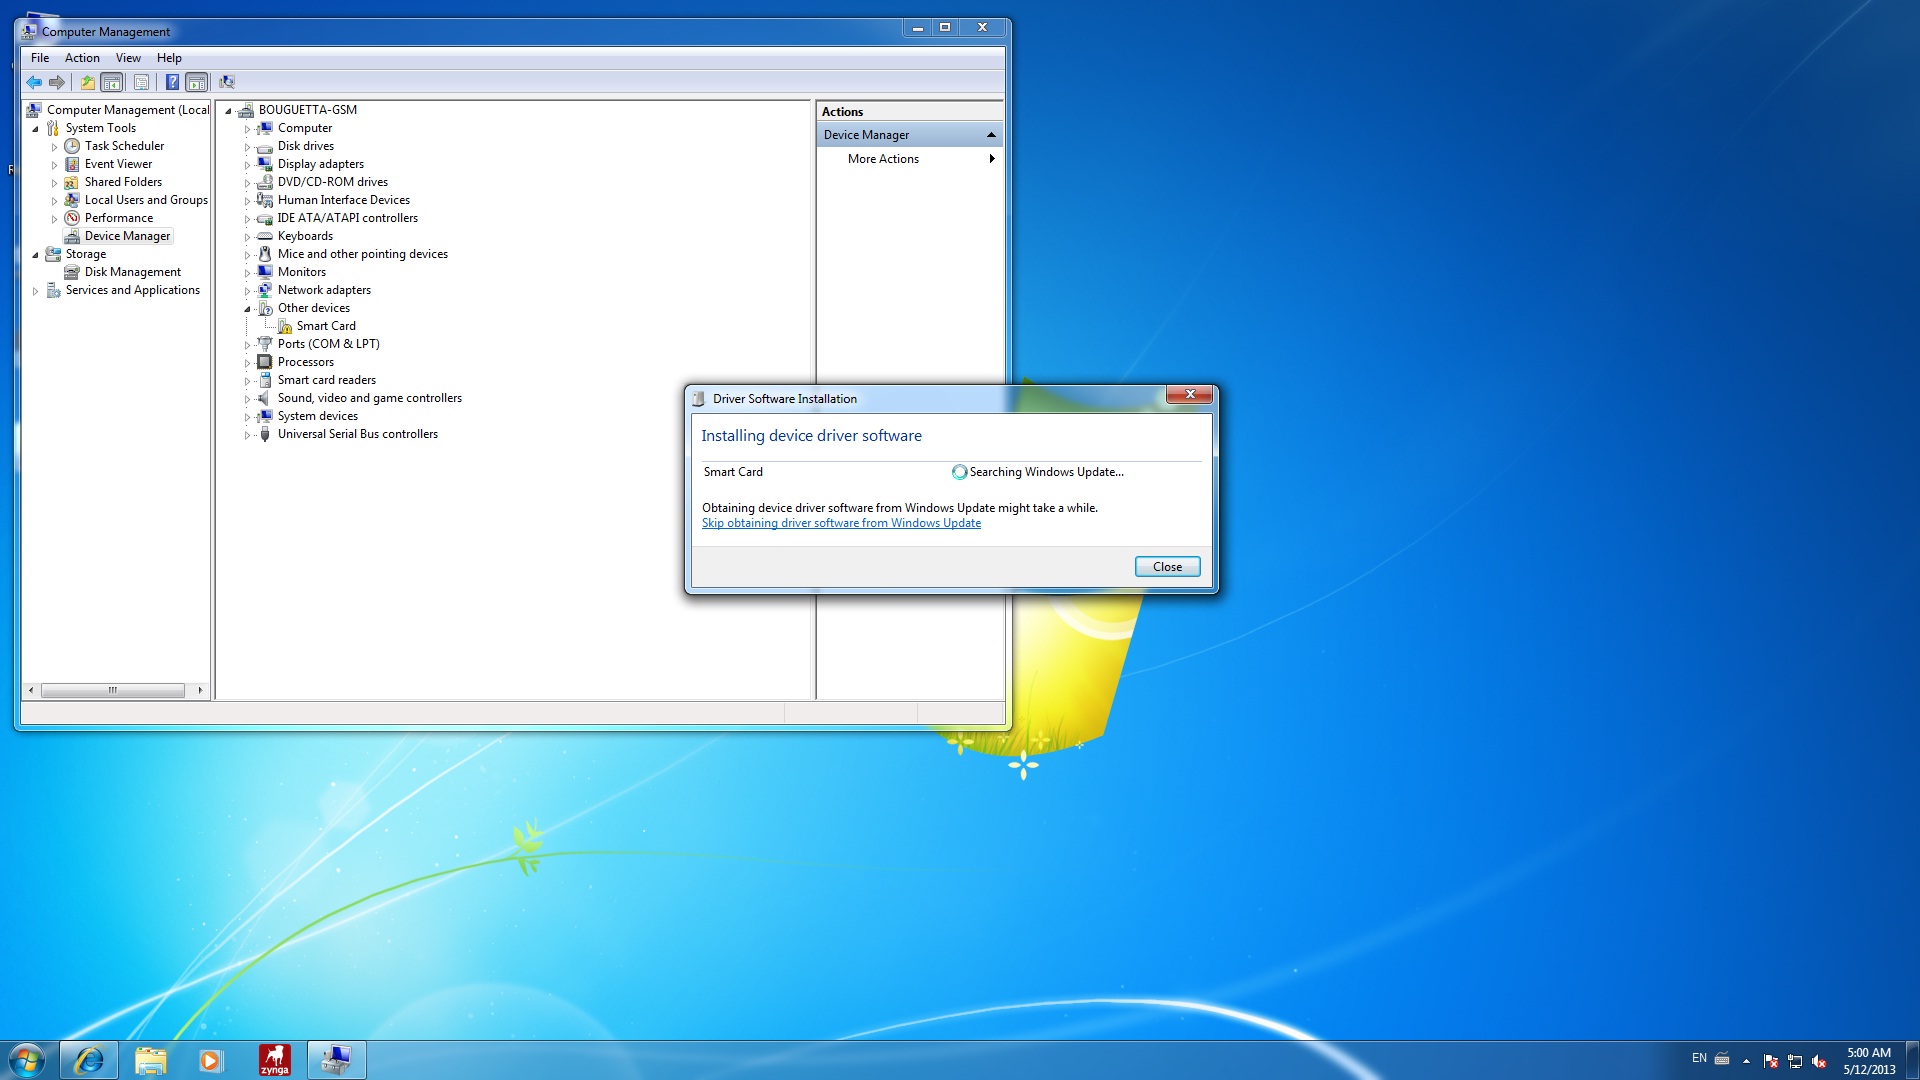Viewport: 1920px width, 1080px height.
Task: Click Scan for hardware changes icon
Action: pyautogui.click(x=227, y=82)
